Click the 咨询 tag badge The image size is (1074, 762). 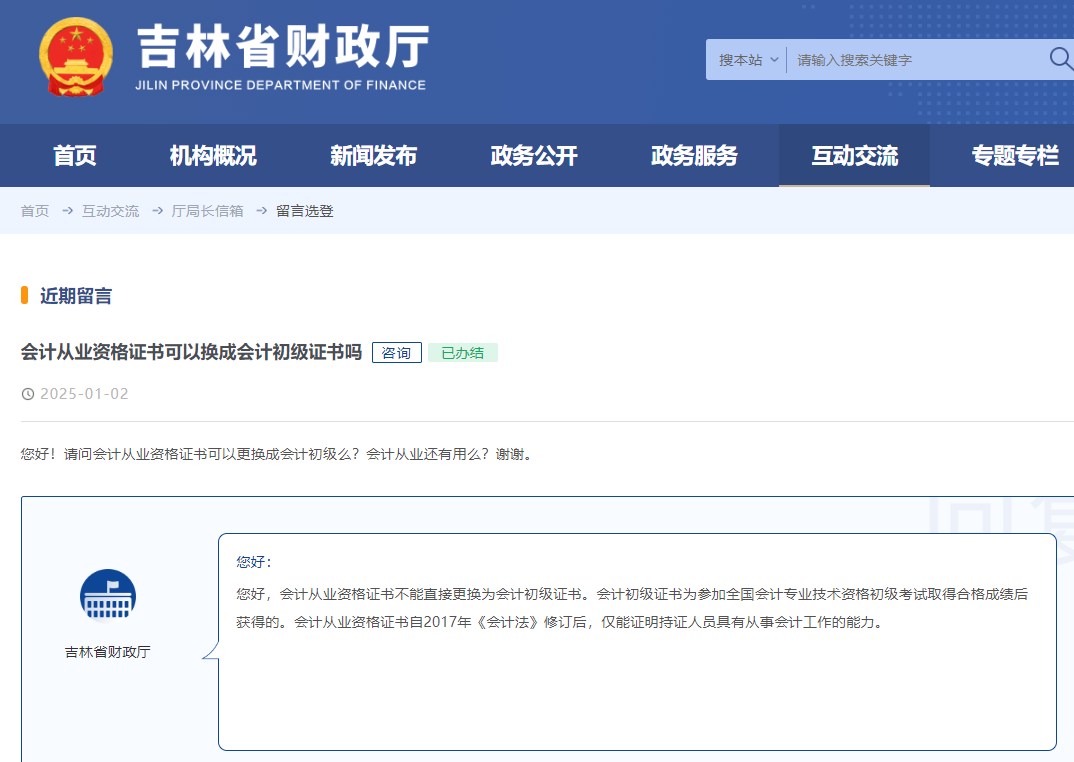(x=397, y=353)
